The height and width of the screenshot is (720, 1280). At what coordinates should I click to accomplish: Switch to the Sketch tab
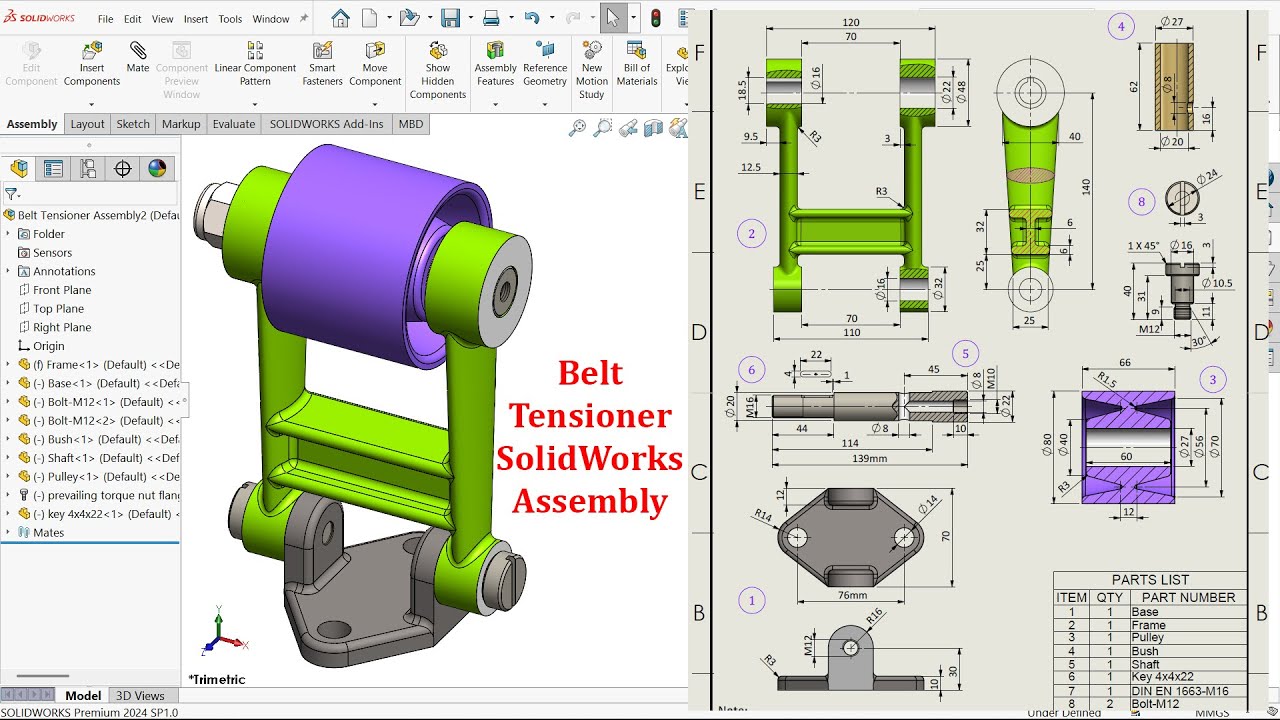tap(133, 124)
